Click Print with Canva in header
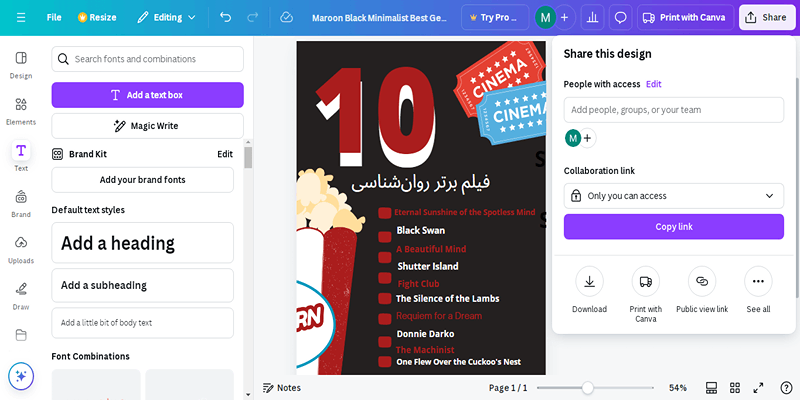 tap(685, 17)
